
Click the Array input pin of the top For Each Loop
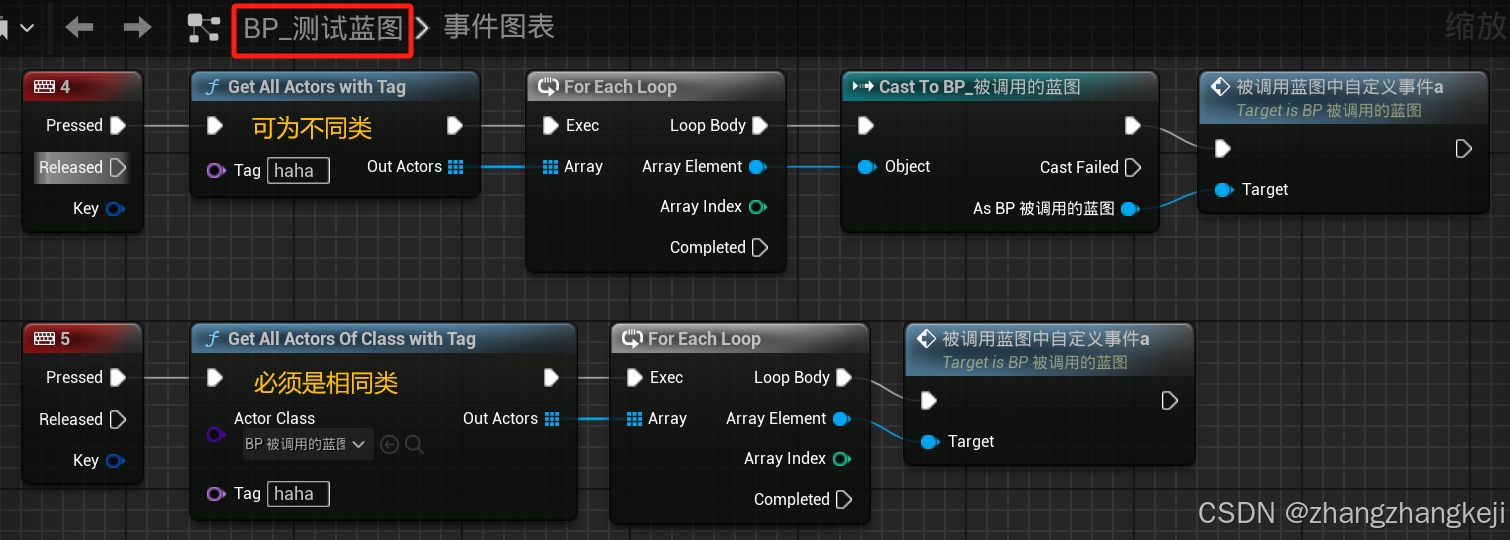pos(550,167)
